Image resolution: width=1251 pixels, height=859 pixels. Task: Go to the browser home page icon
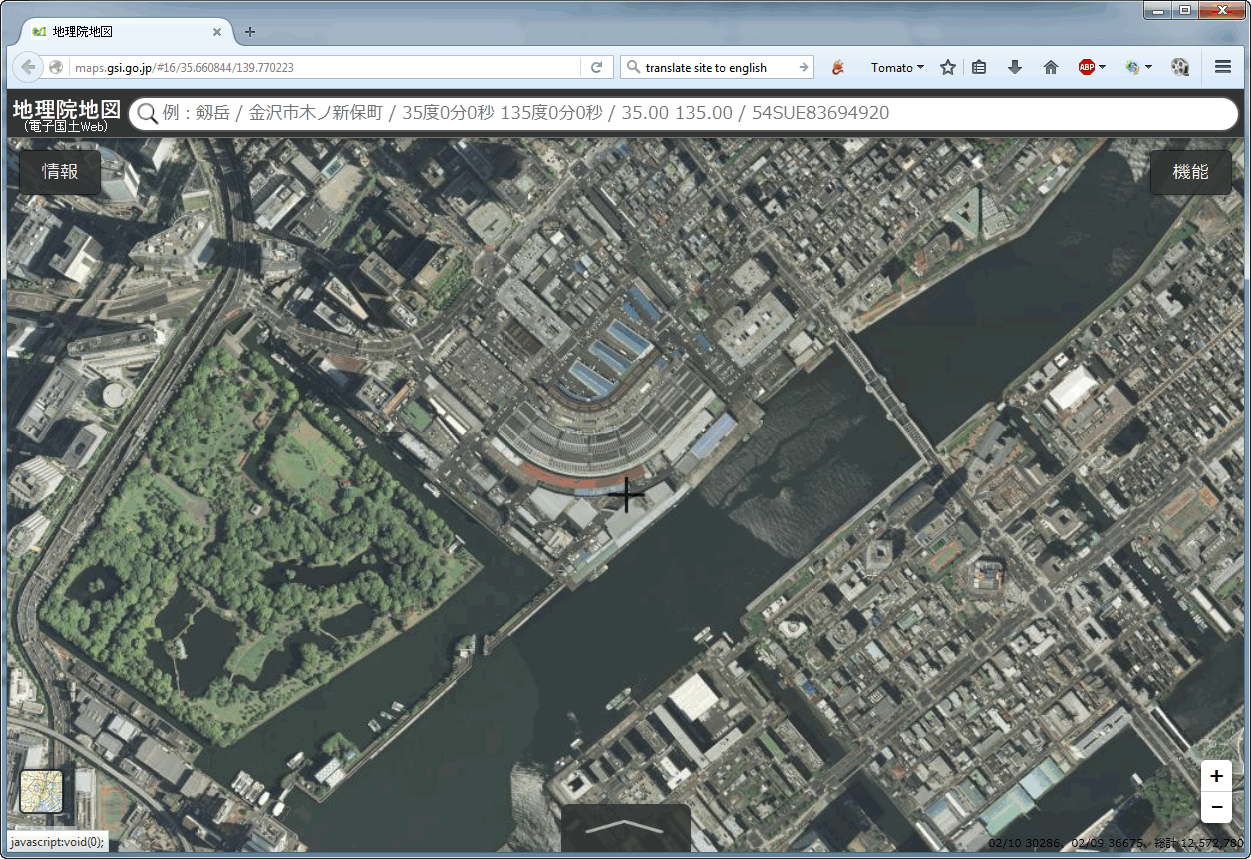(x=1050, y=67)
